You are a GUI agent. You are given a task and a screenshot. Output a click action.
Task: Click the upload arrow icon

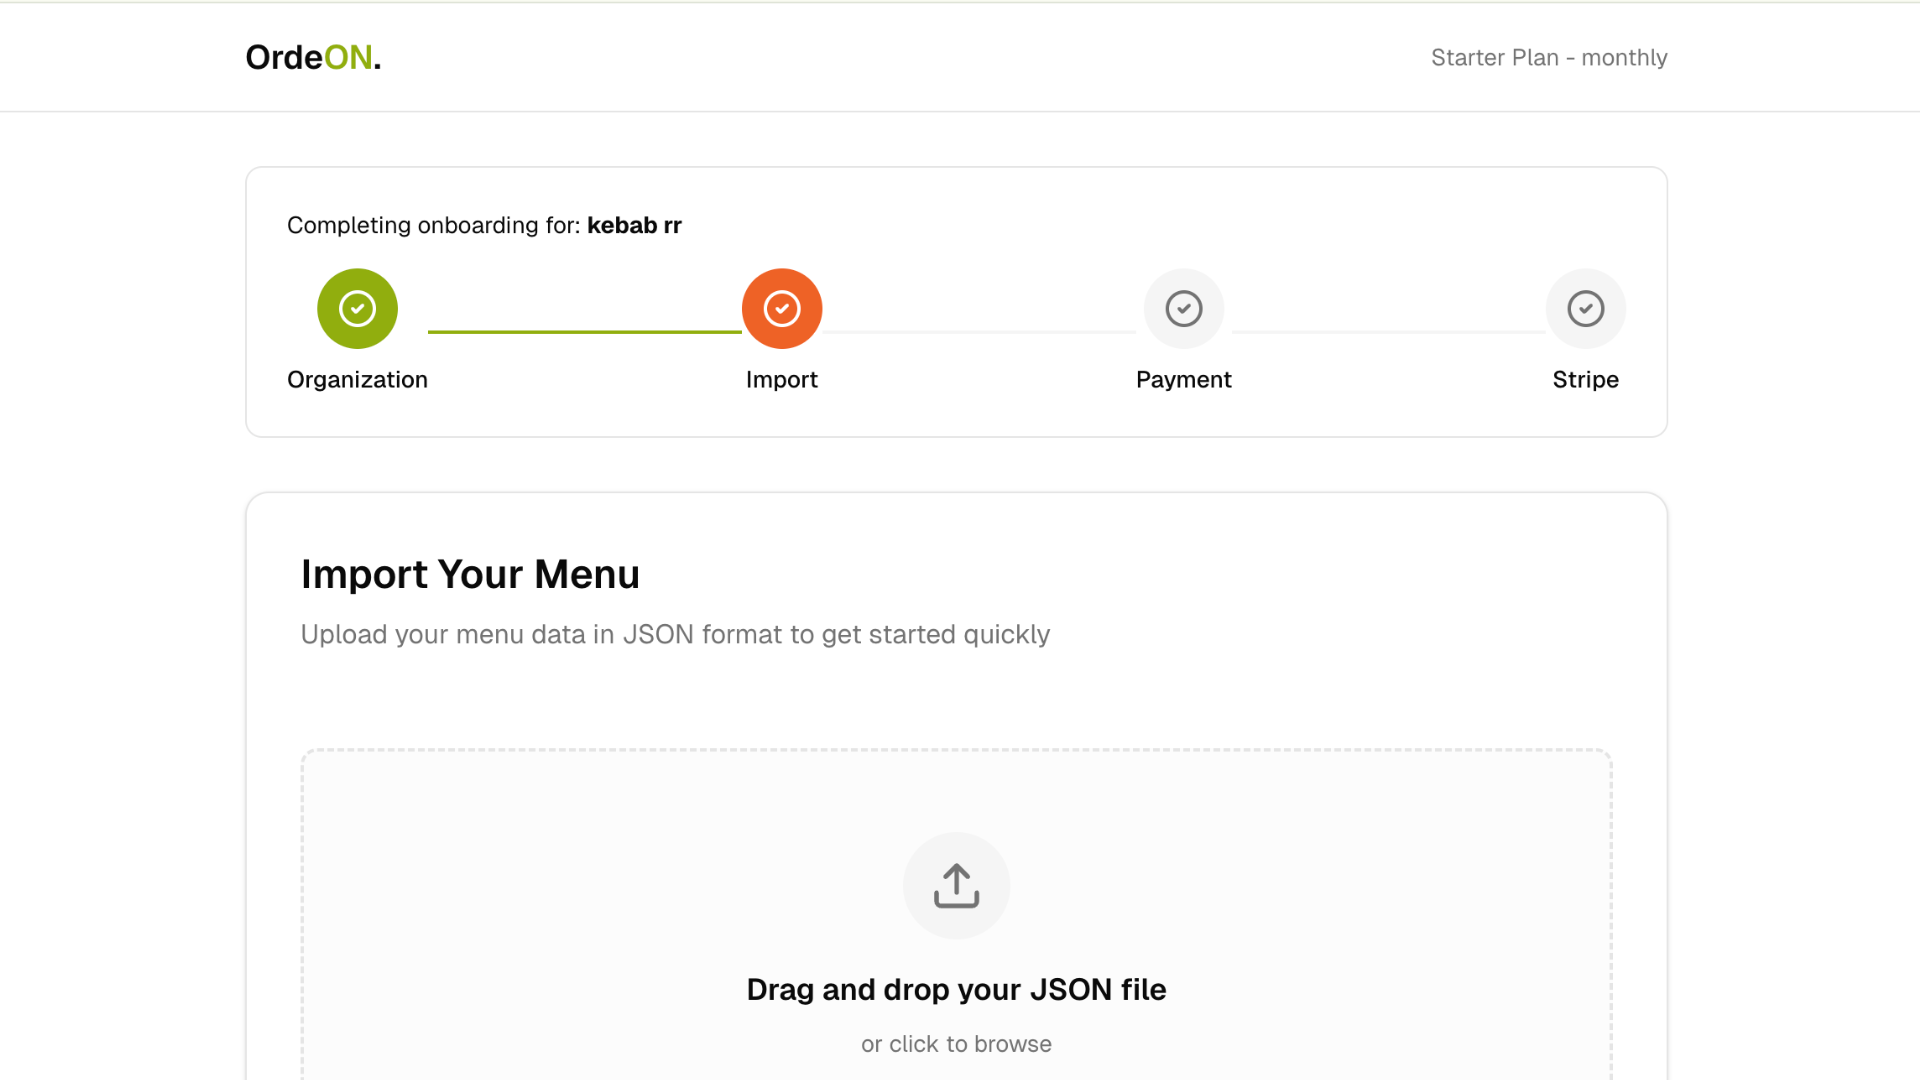pyautogui.click(x=956, y=885)
